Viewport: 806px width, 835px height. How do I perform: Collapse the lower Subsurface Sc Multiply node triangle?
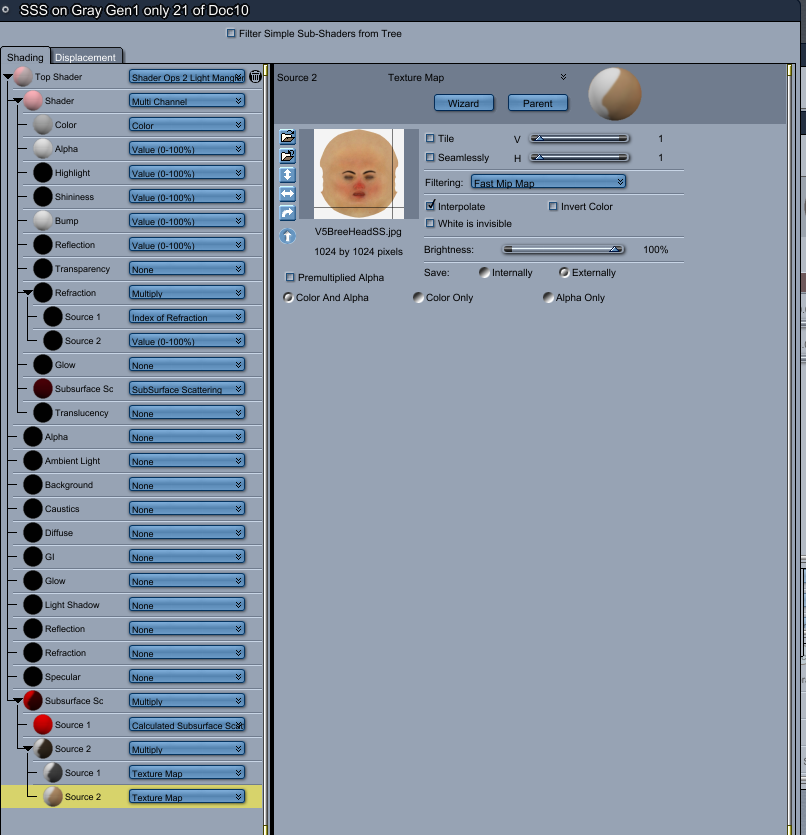tap(18, 701)
